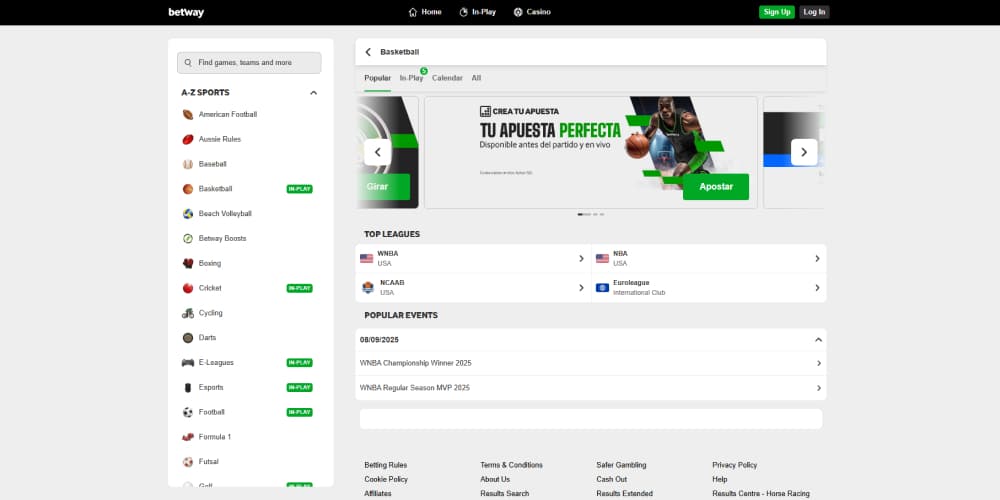Open the Casino menu item
The width and height of the screenshot is (1000, 500).
point(532,12)
